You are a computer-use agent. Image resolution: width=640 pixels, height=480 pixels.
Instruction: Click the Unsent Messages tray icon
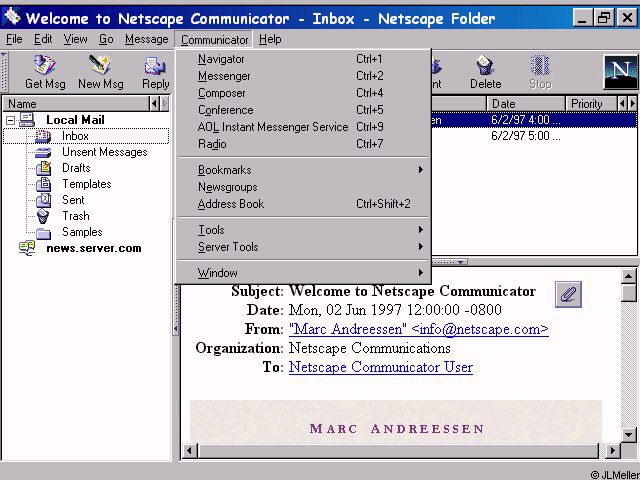point(43,152)
